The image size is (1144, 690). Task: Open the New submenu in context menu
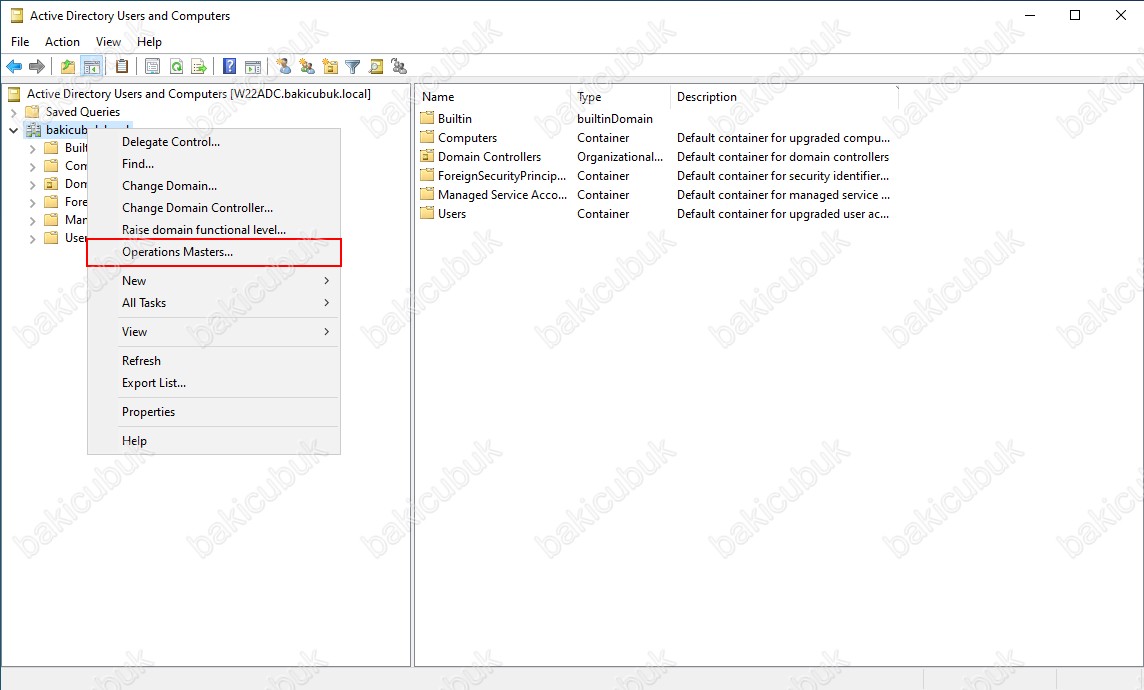(x=214, y=281)
